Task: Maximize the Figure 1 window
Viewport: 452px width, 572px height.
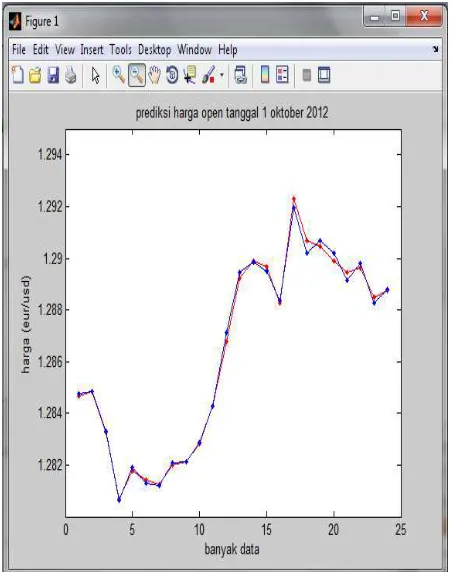Action: [395, 16]
